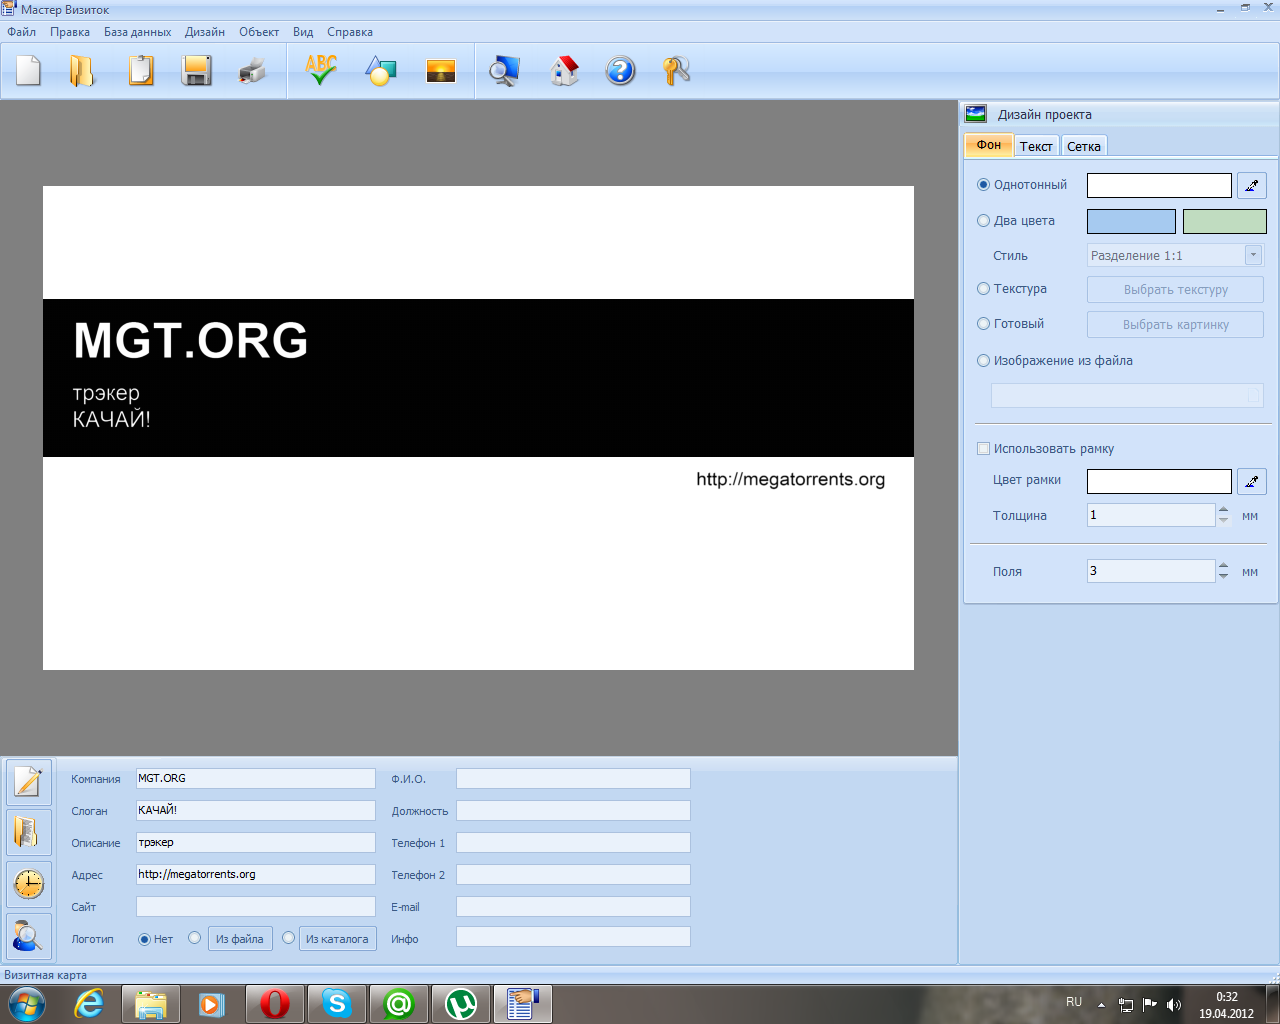
Task: Click the house icon in the toolbar
Action: coord(565,70)
